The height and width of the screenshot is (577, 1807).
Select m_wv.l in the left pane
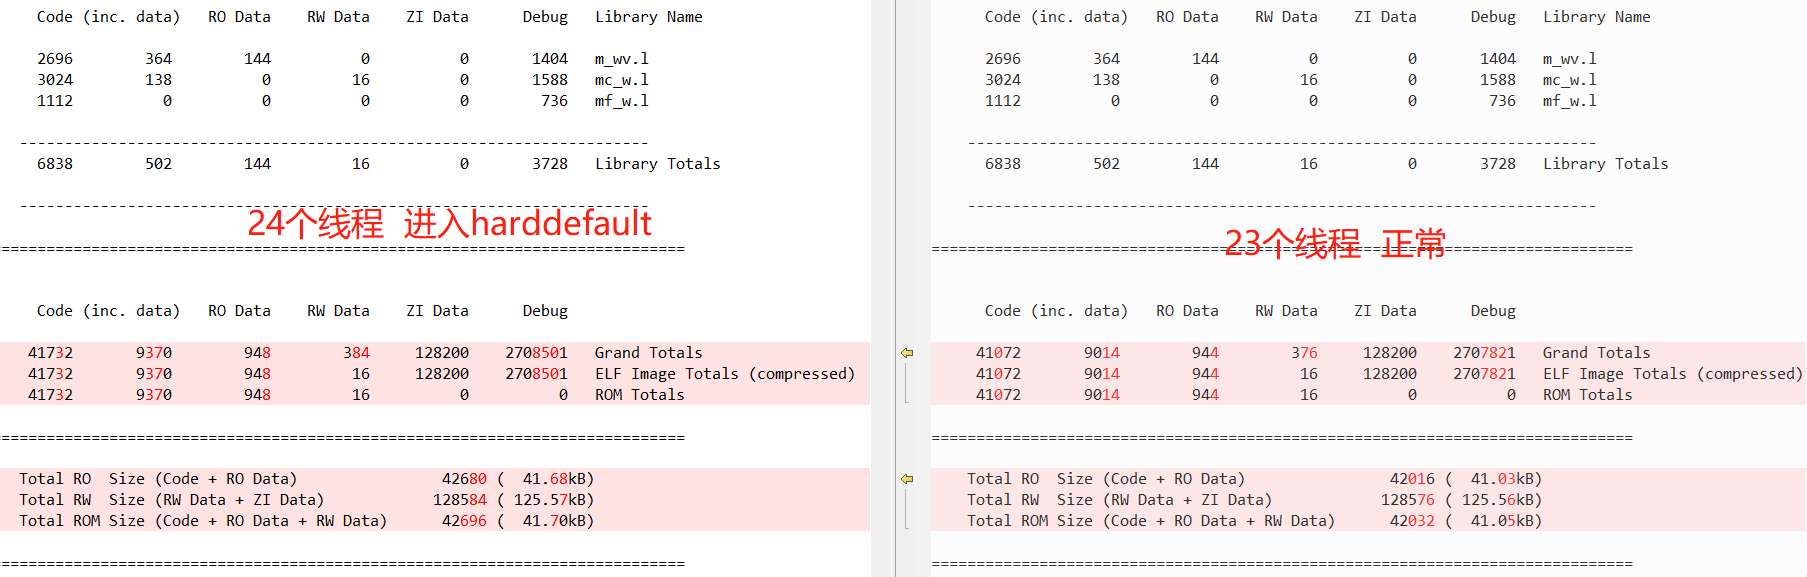click(621, 59)
